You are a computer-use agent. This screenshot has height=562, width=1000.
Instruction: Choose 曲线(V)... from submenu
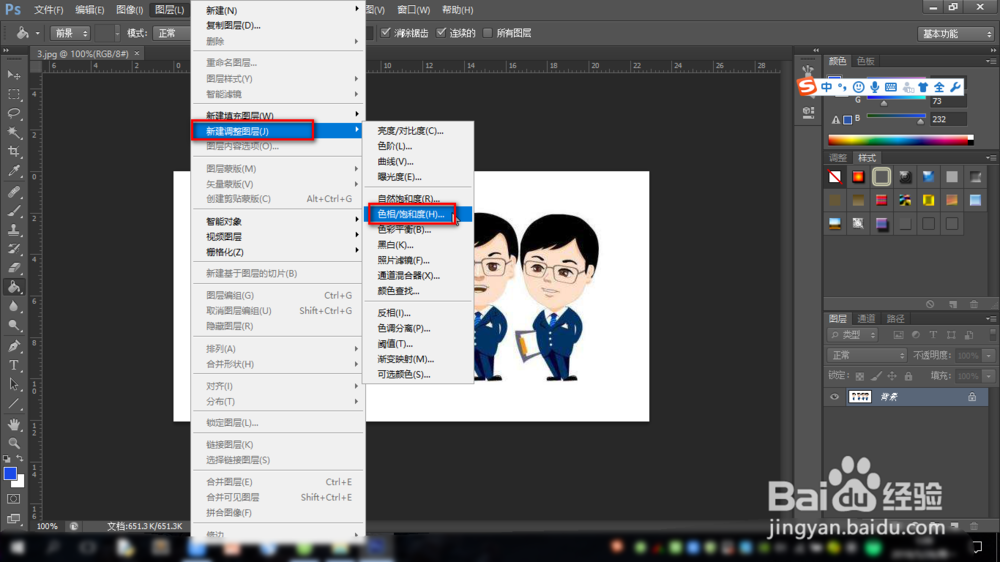(x=418, y=161)
